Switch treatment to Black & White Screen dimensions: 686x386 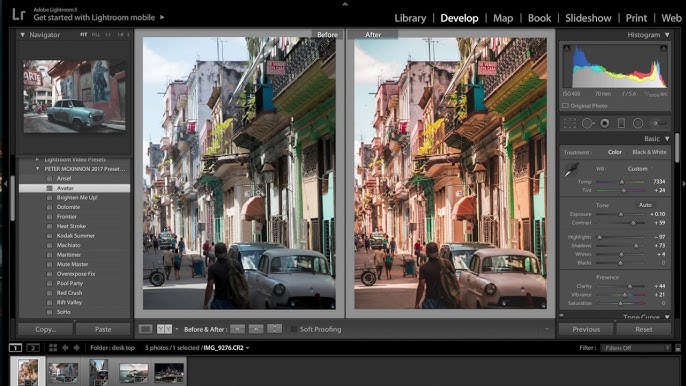[649, 152]
